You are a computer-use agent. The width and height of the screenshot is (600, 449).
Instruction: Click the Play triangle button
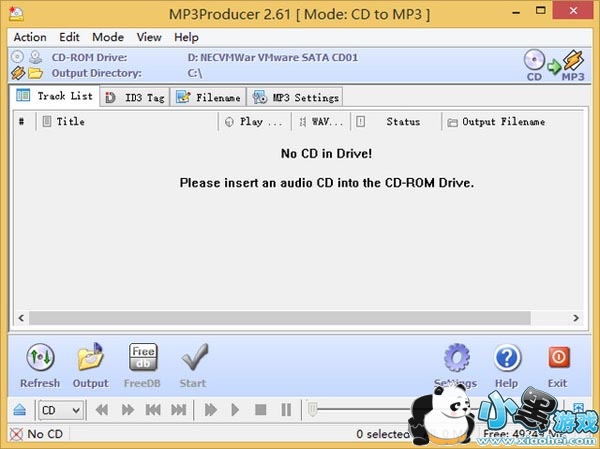click(x=235, y=410)
